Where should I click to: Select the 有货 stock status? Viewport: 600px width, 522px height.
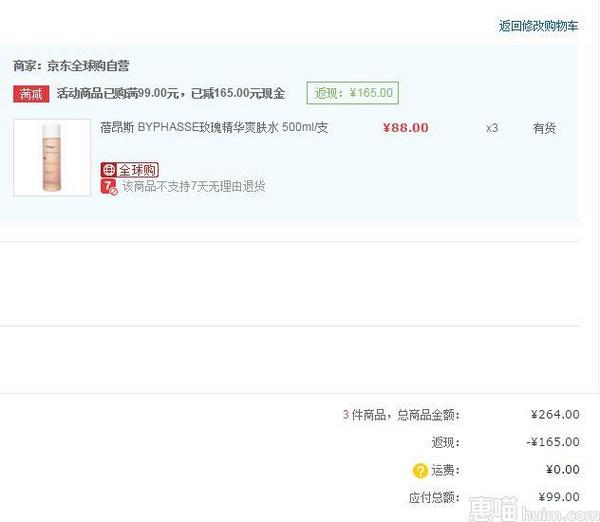[x=544, y=128]
